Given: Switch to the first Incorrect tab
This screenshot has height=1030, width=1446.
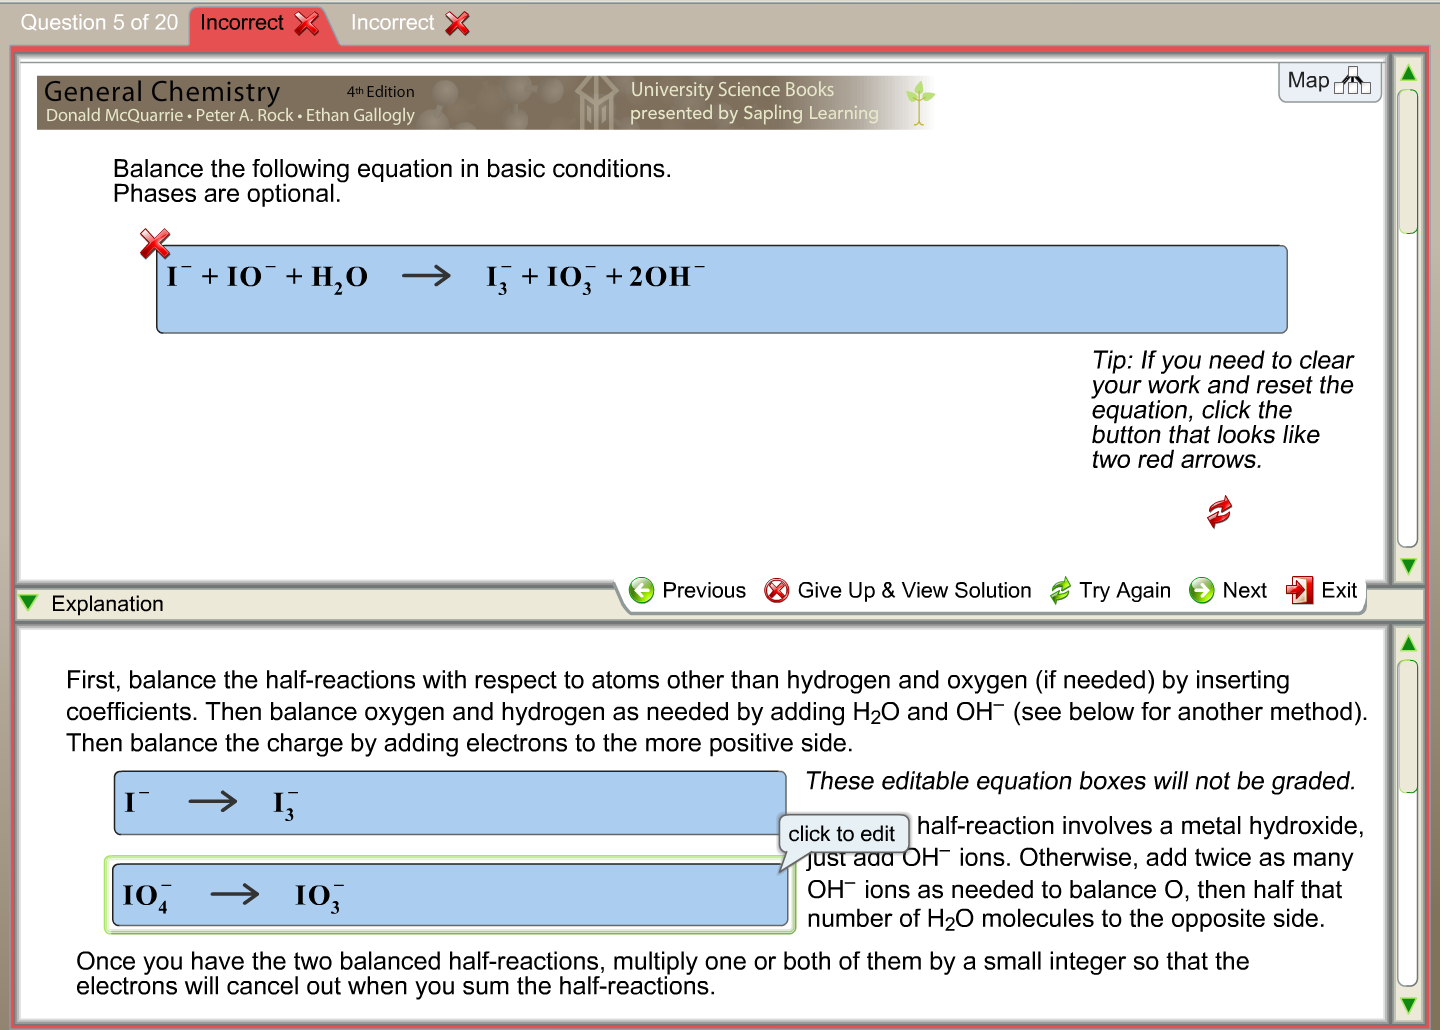Looking at the screenshot, I should [x=243, y=22].
